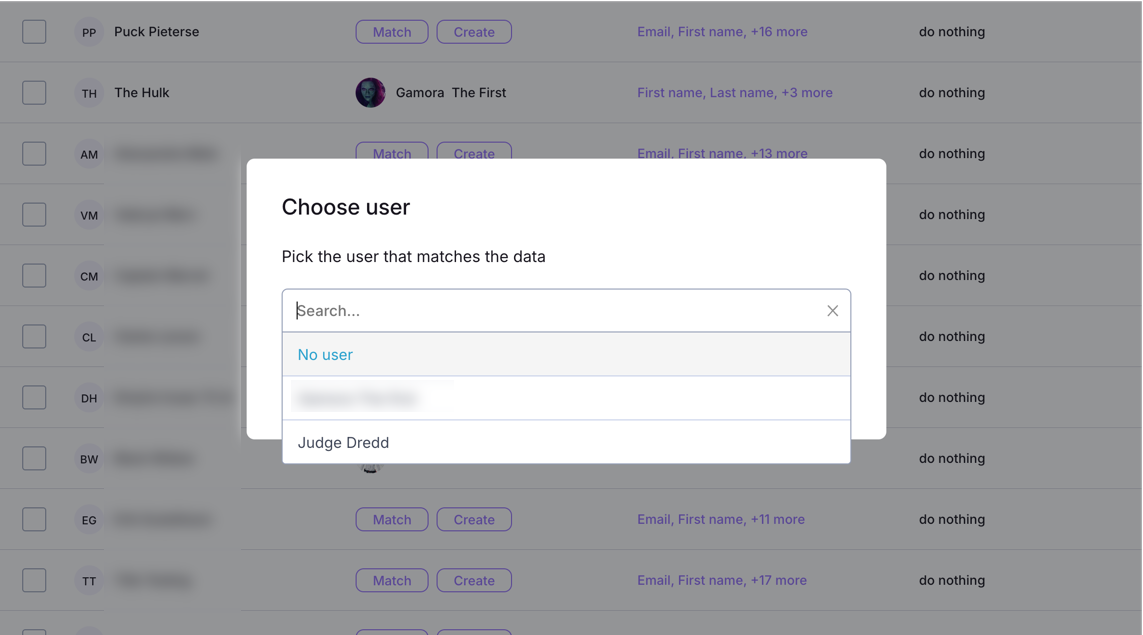Tick the checkbox for Puck Pieterse

pos(34,32)
